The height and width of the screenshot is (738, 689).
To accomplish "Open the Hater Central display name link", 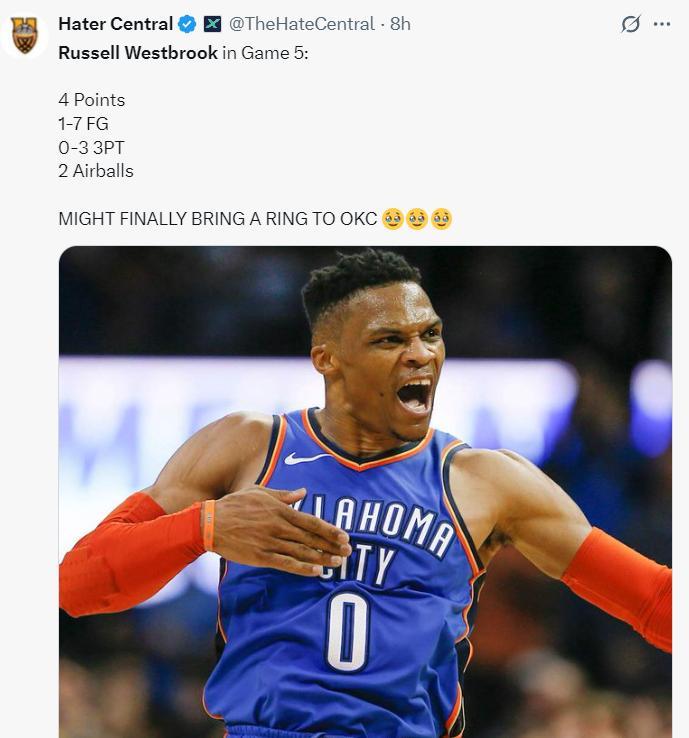I will [x=115, y=24].
